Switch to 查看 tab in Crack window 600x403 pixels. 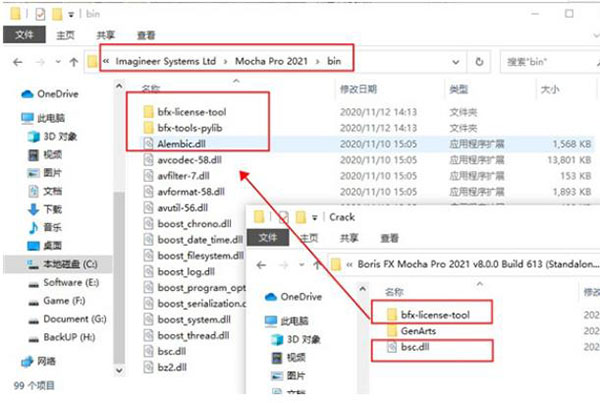[x=389, y=238]
